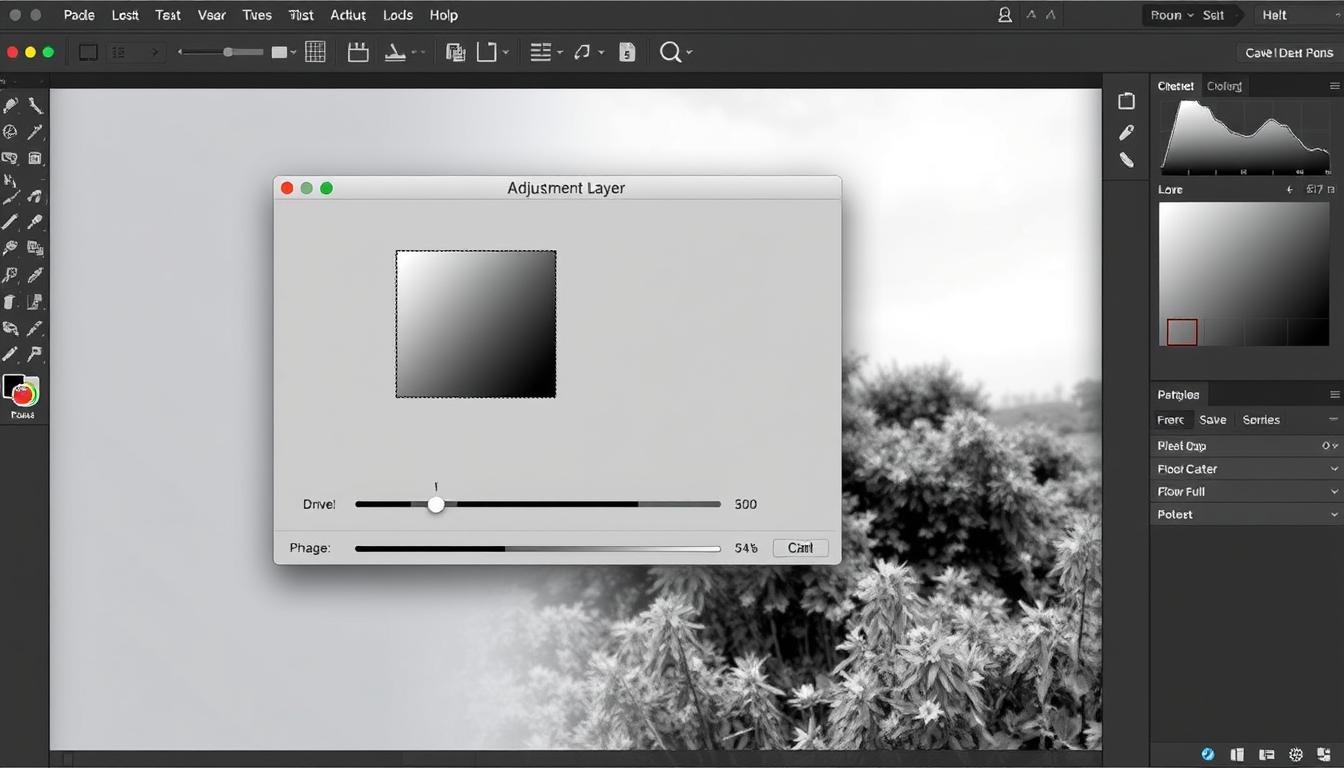
Task: Switch to the Chetlet tab
Action: pos(1175,86)
